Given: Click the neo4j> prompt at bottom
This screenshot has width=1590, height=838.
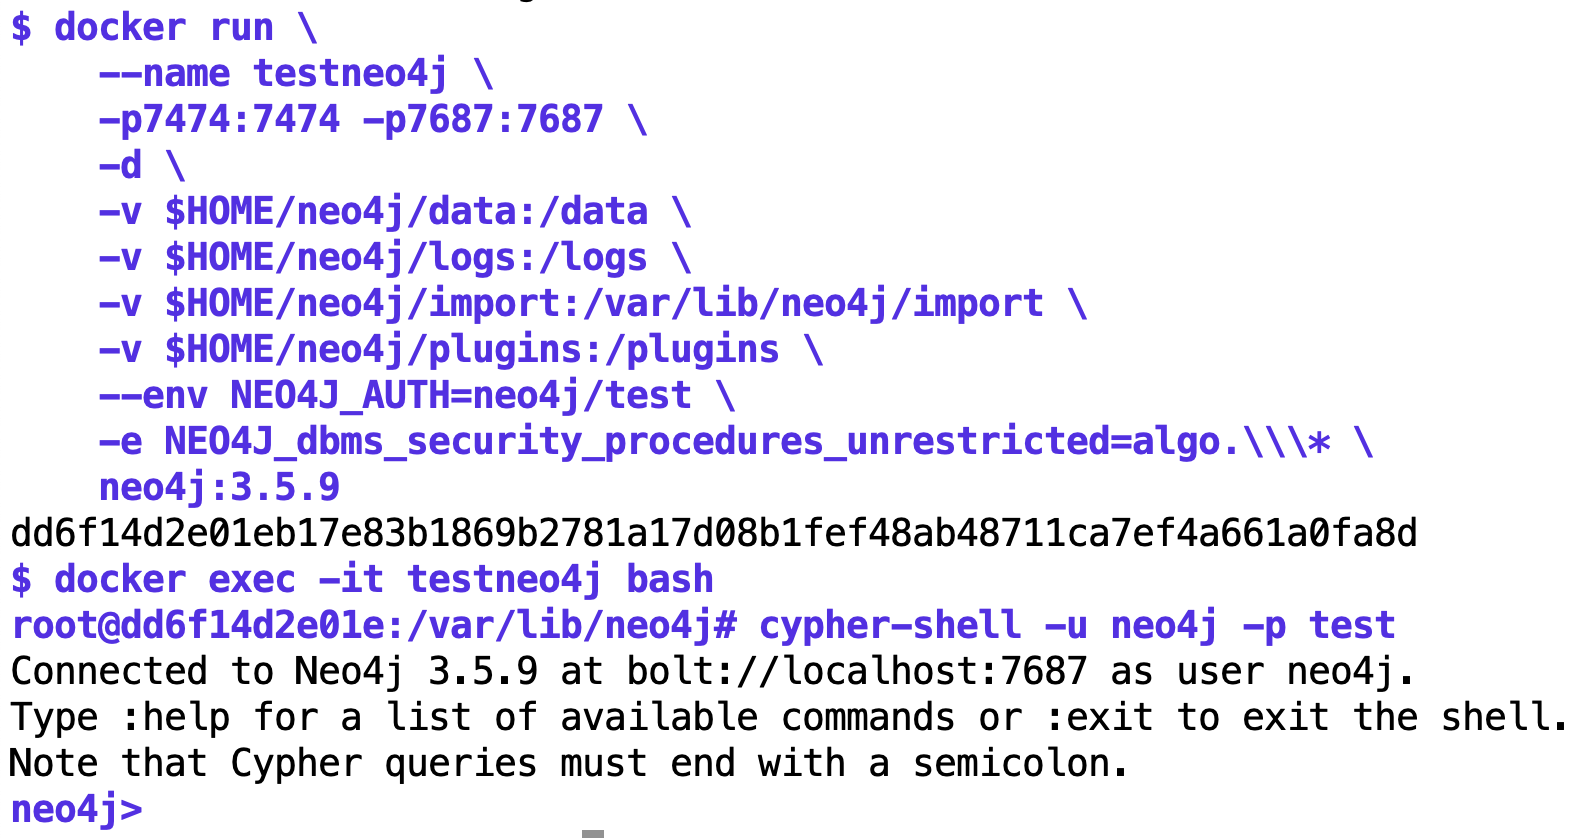Looking at the screenshot, I should [x=76, y=810].
